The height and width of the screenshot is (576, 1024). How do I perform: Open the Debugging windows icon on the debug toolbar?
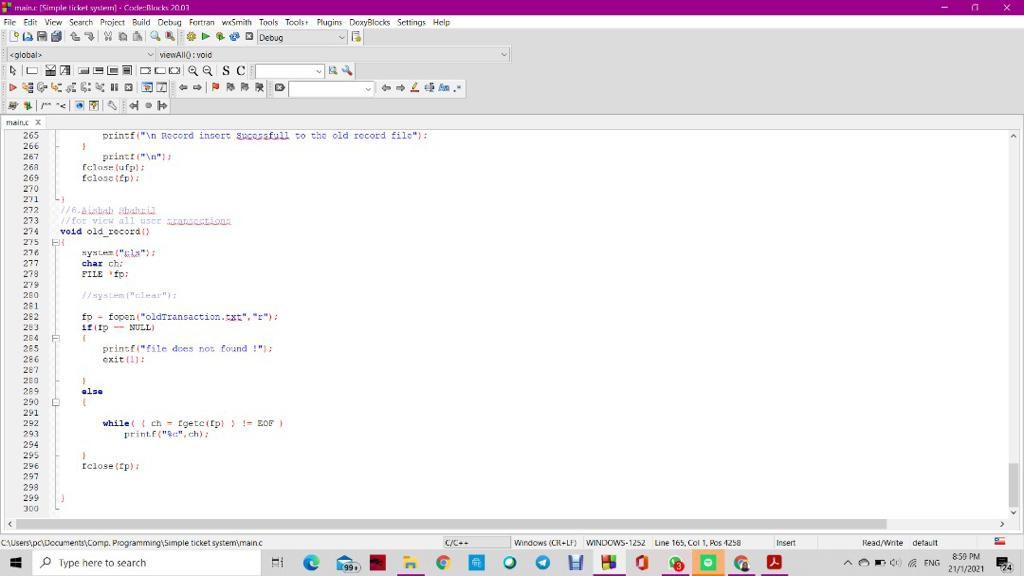[x=148, y=88]
